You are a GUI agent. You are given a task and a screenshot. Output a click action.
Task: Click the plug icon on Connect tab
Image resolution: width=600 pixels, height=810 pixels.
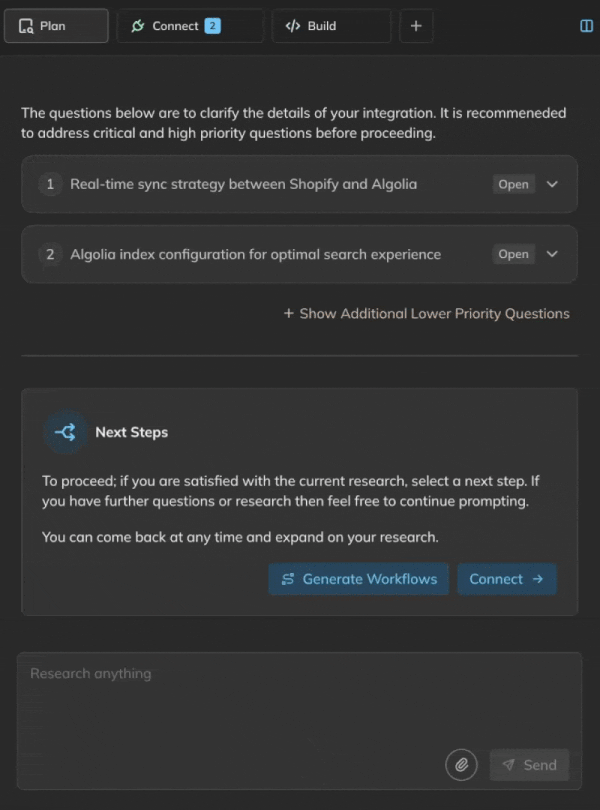(137, 26)
